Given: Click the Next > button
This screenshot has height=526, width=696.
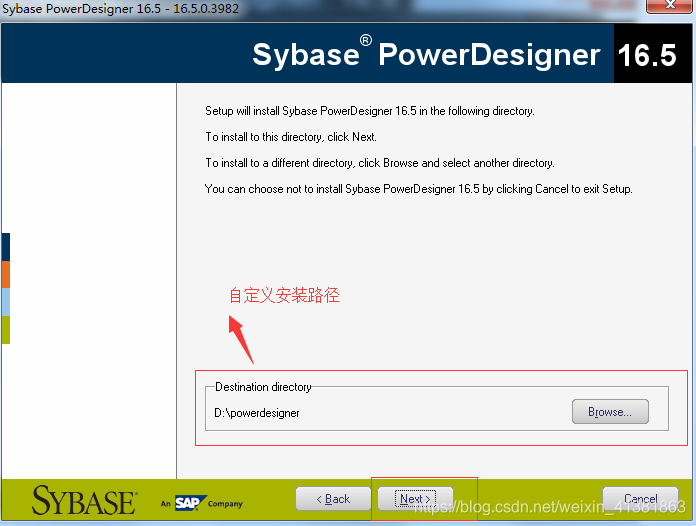Looking at the screenshot, I should point(415,498).
